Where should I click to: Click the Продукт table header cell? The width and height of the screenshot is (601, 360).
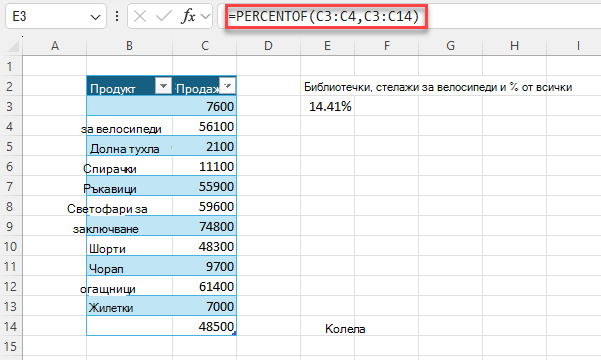click(x=130, y=86)
